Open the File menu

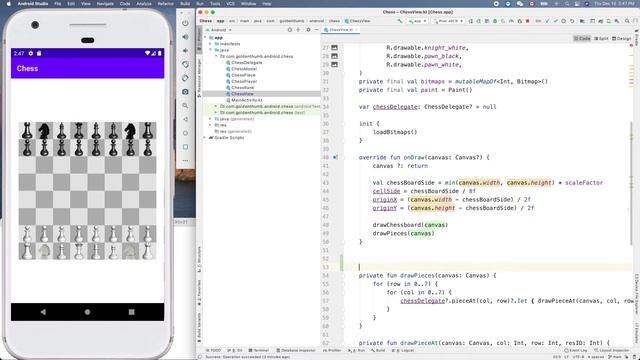[58, 4]
